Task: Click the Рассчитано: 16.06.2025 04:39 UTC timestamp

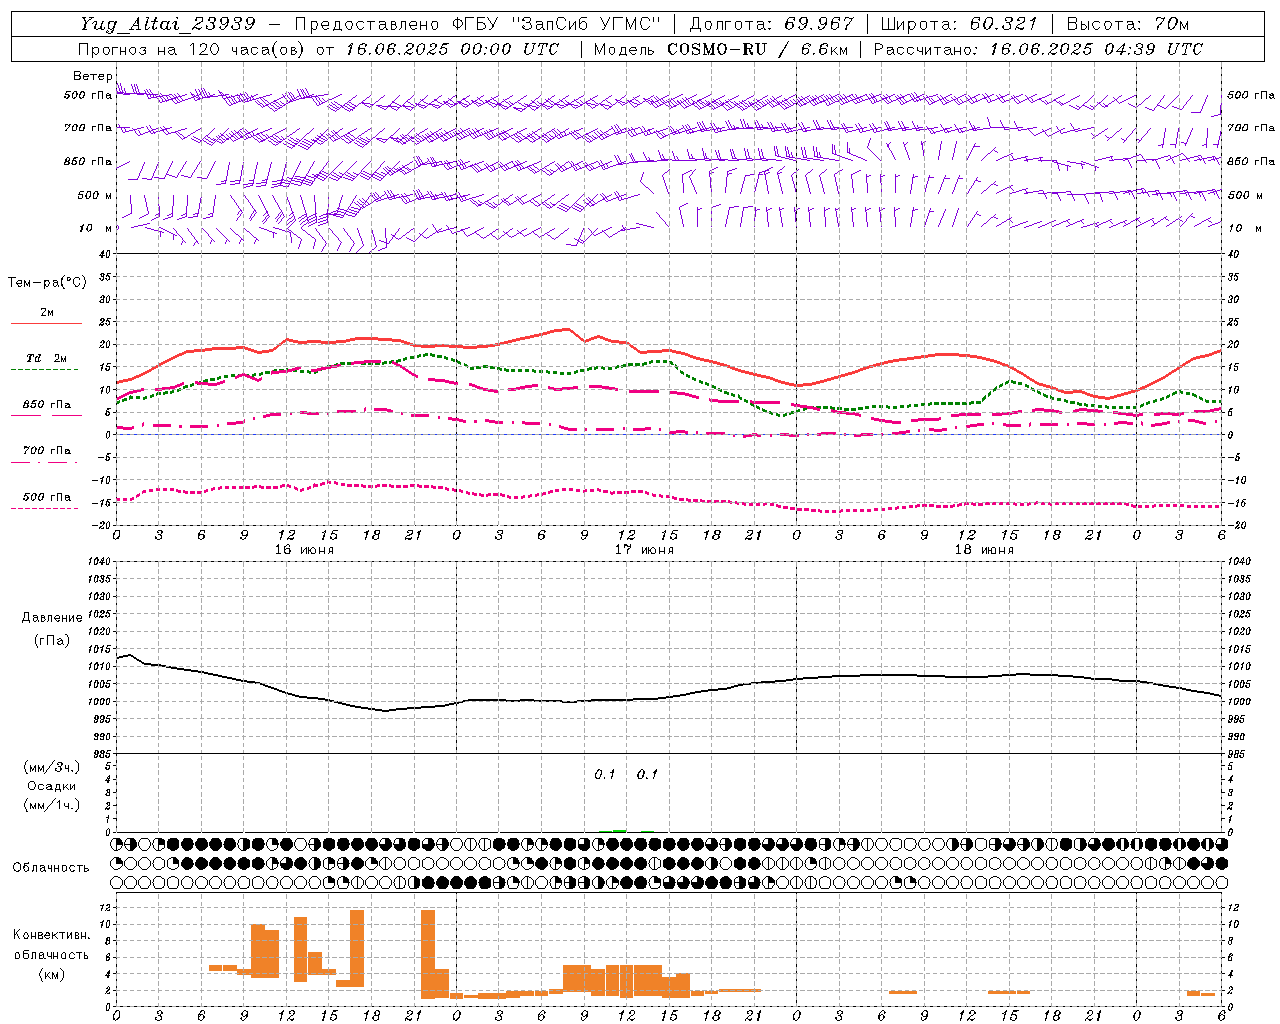Action: point(1038,49)
